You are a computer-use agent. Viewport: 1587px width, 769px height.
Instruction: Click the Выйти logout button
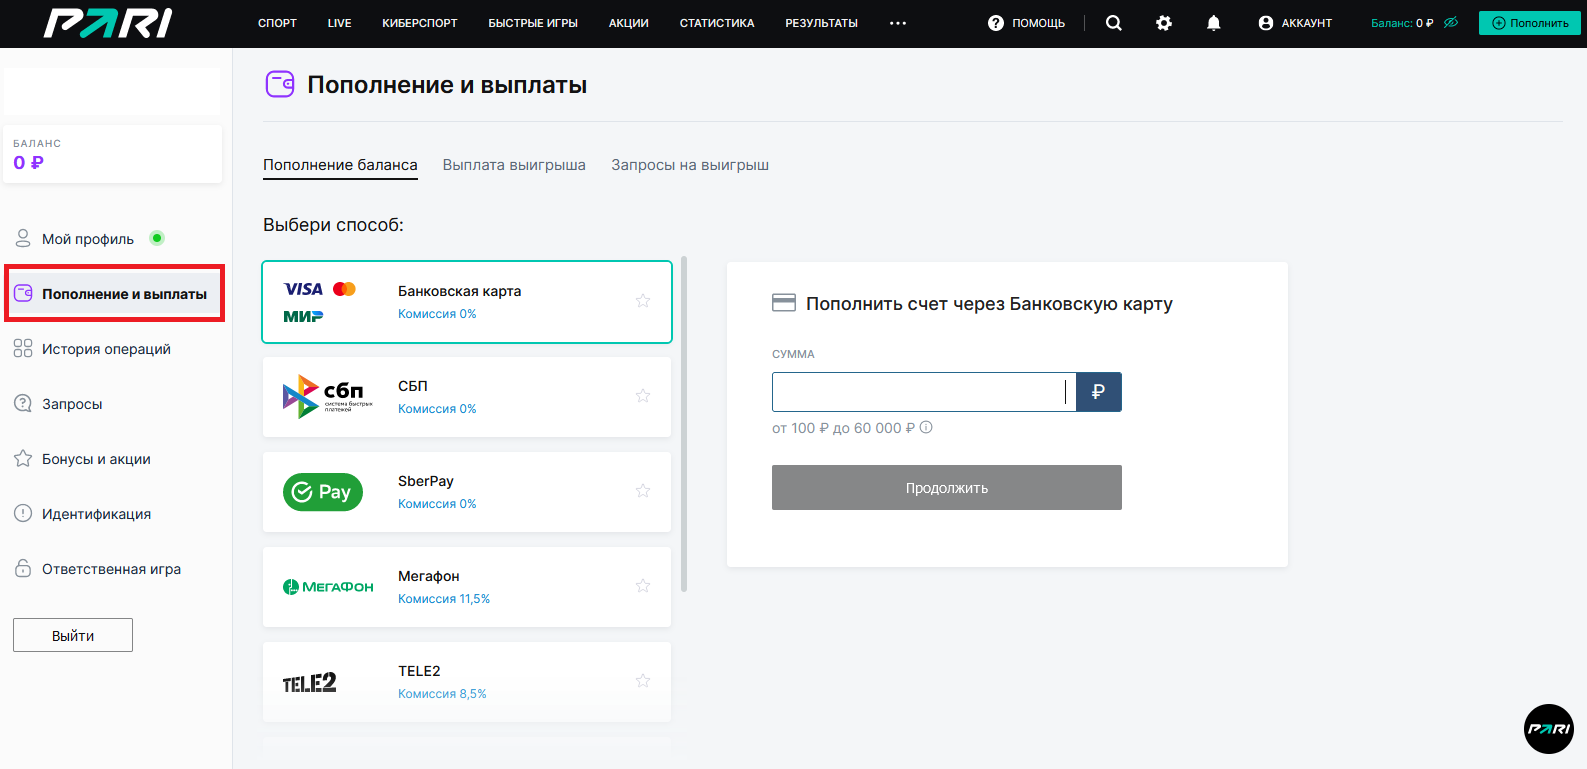73,635
